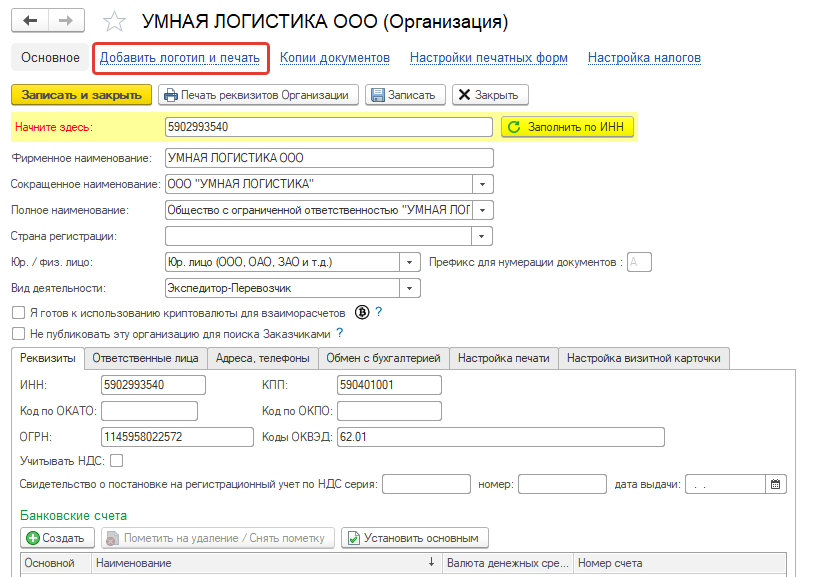Open Добавить логотип и печать link
Image resolution: width=815 pixels, height=577 pixels.
click(180, 58)
